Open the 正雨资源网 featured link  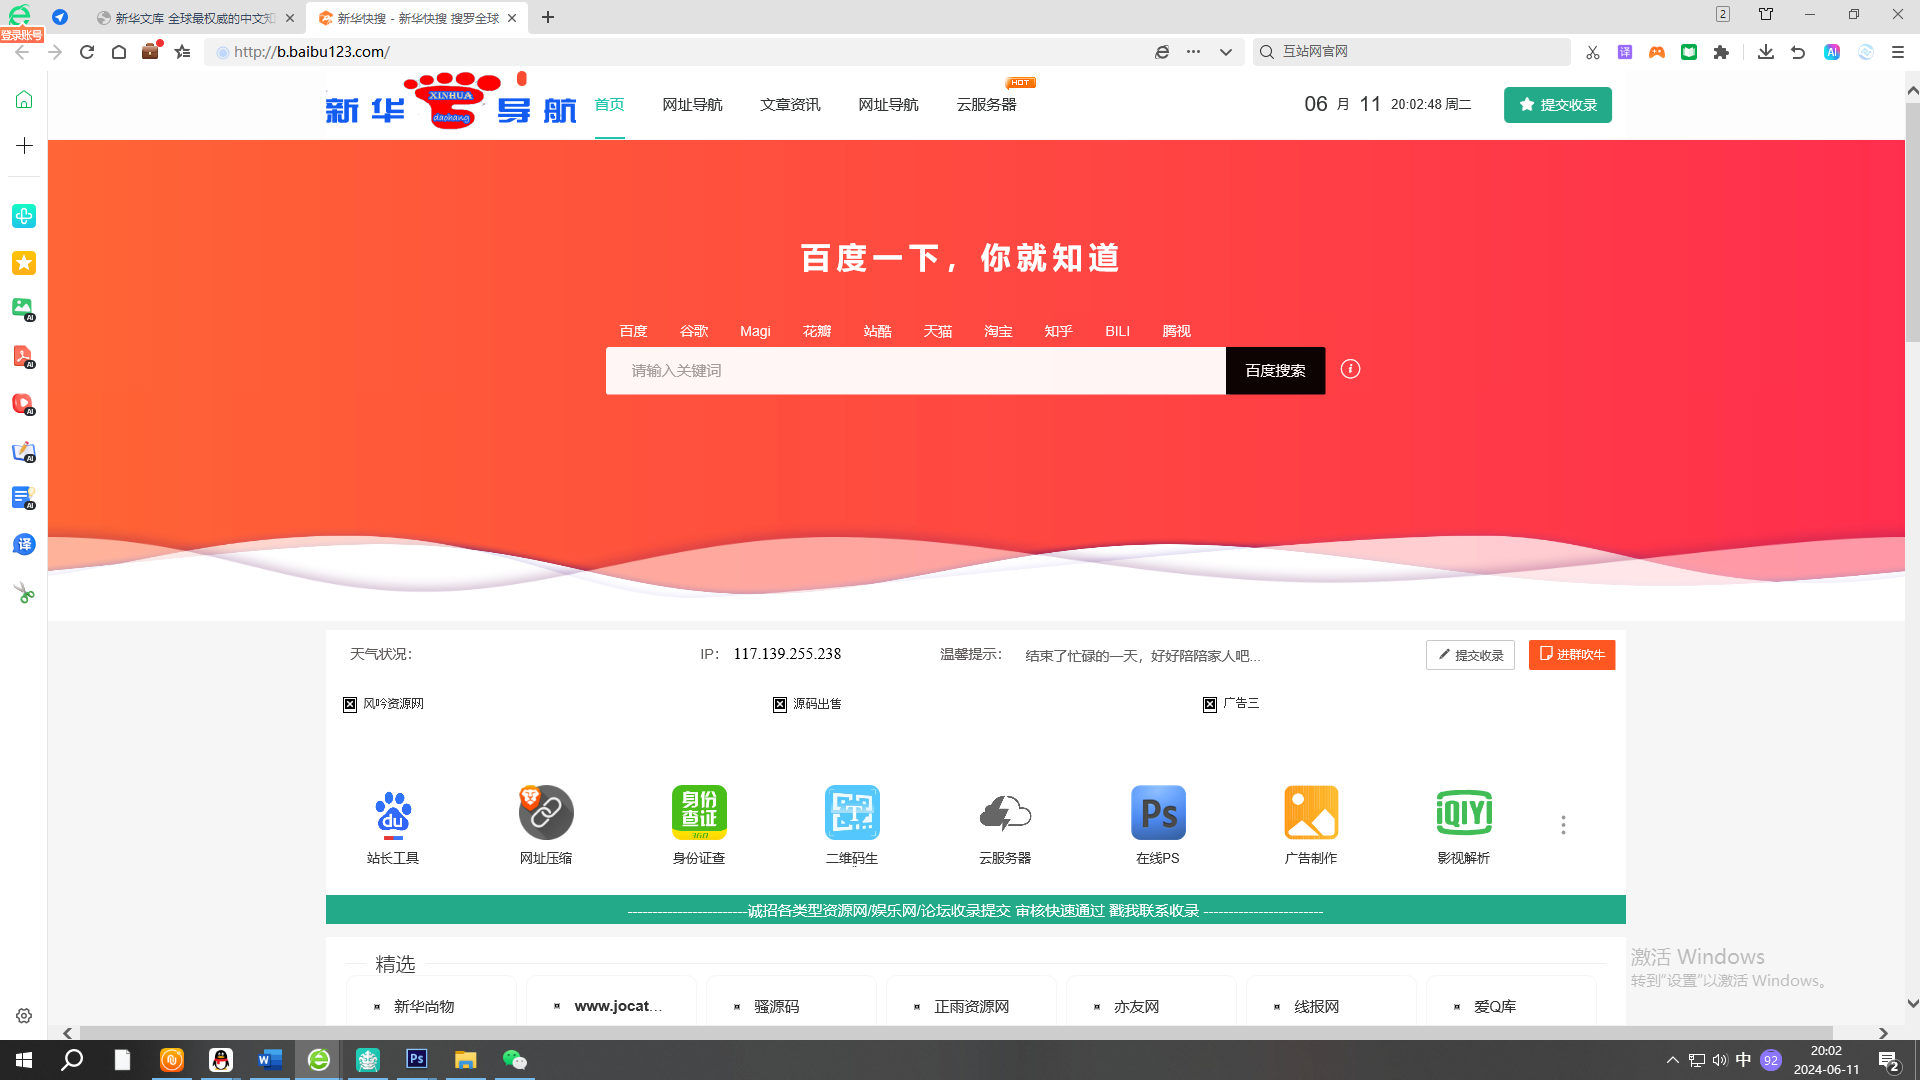pyautogui.click(x=971, y=1006)
